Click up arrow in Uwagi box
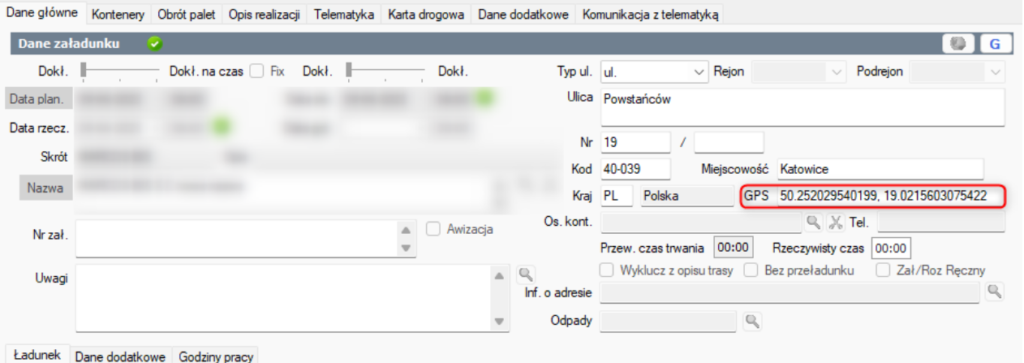1024x363 pixels. 500,276
